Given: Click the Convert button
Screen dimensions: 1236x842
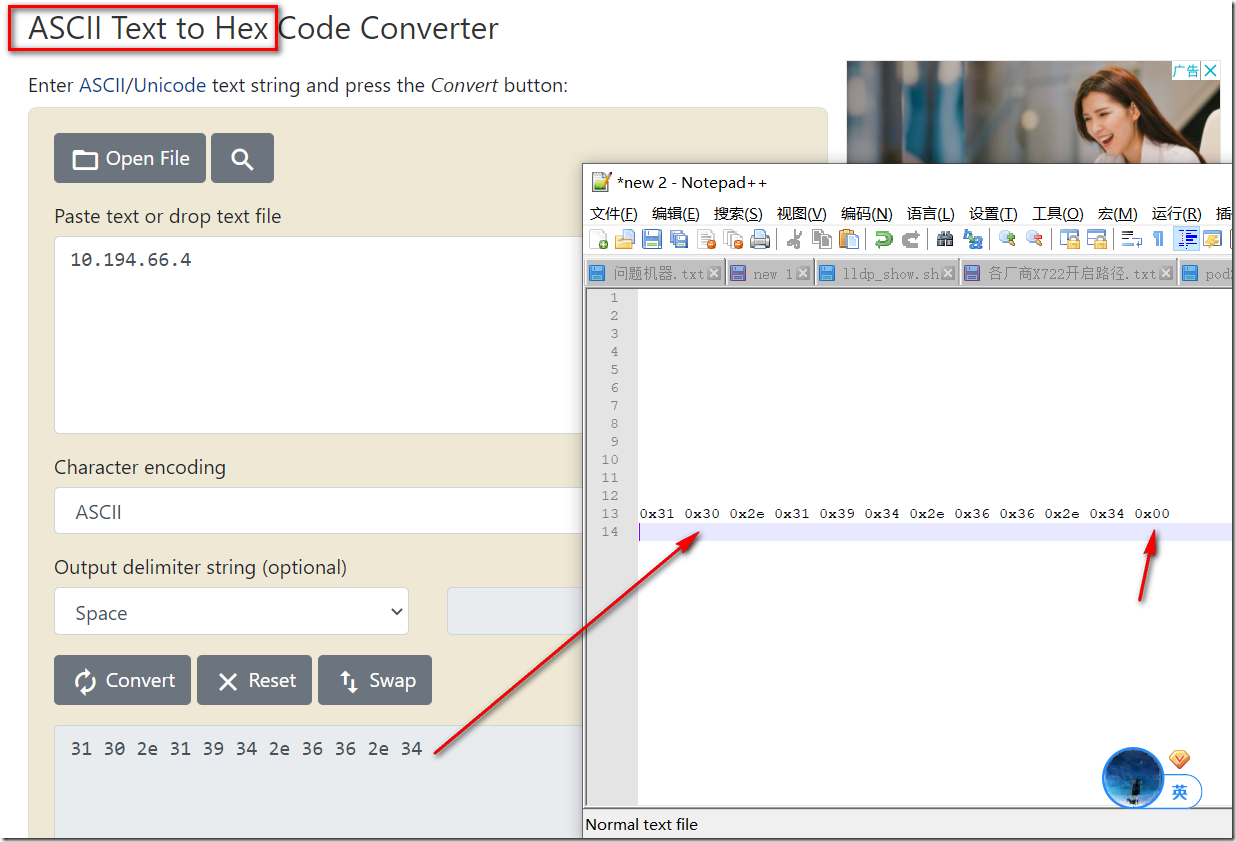Looking at the screenshot, I should (x=123, y=680).
